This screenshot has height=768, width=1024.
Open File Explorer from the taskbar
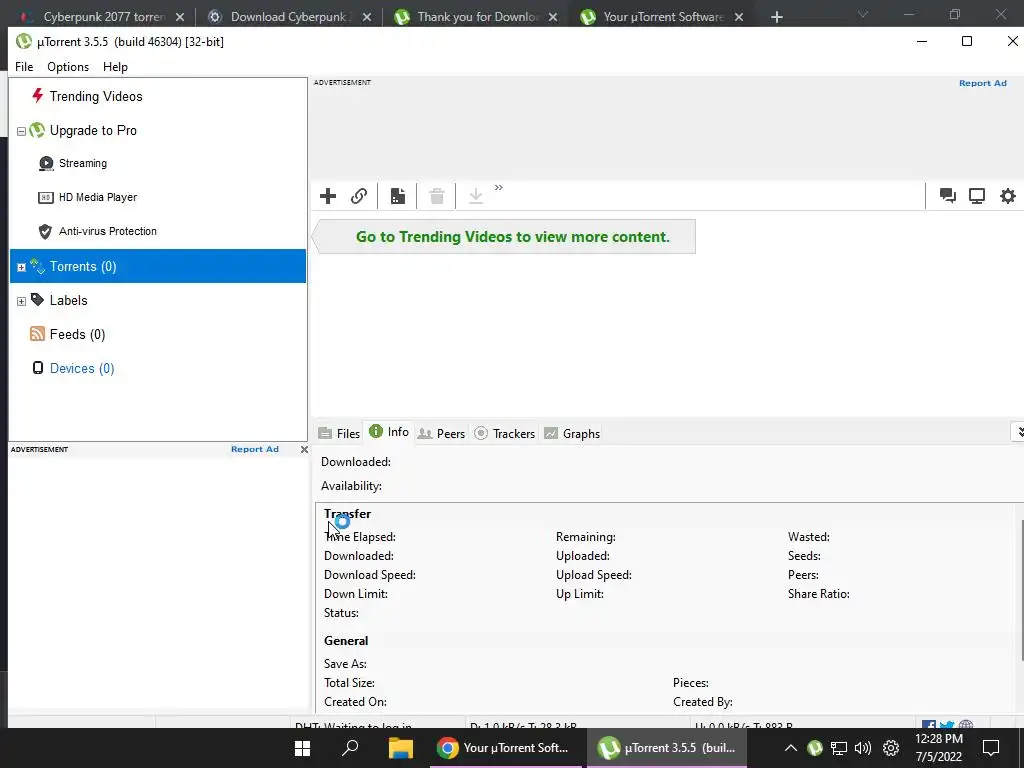point(400,748)
